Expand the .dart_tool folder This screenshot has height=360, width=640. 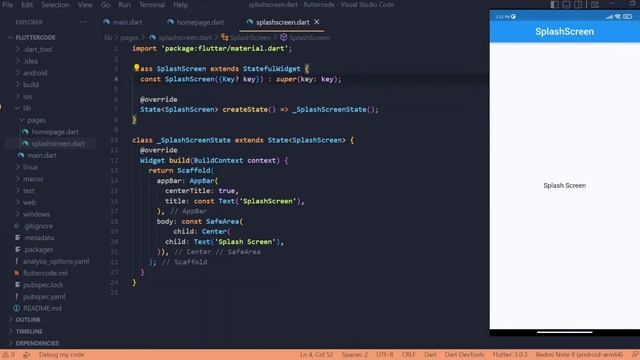tap(38, 49)
